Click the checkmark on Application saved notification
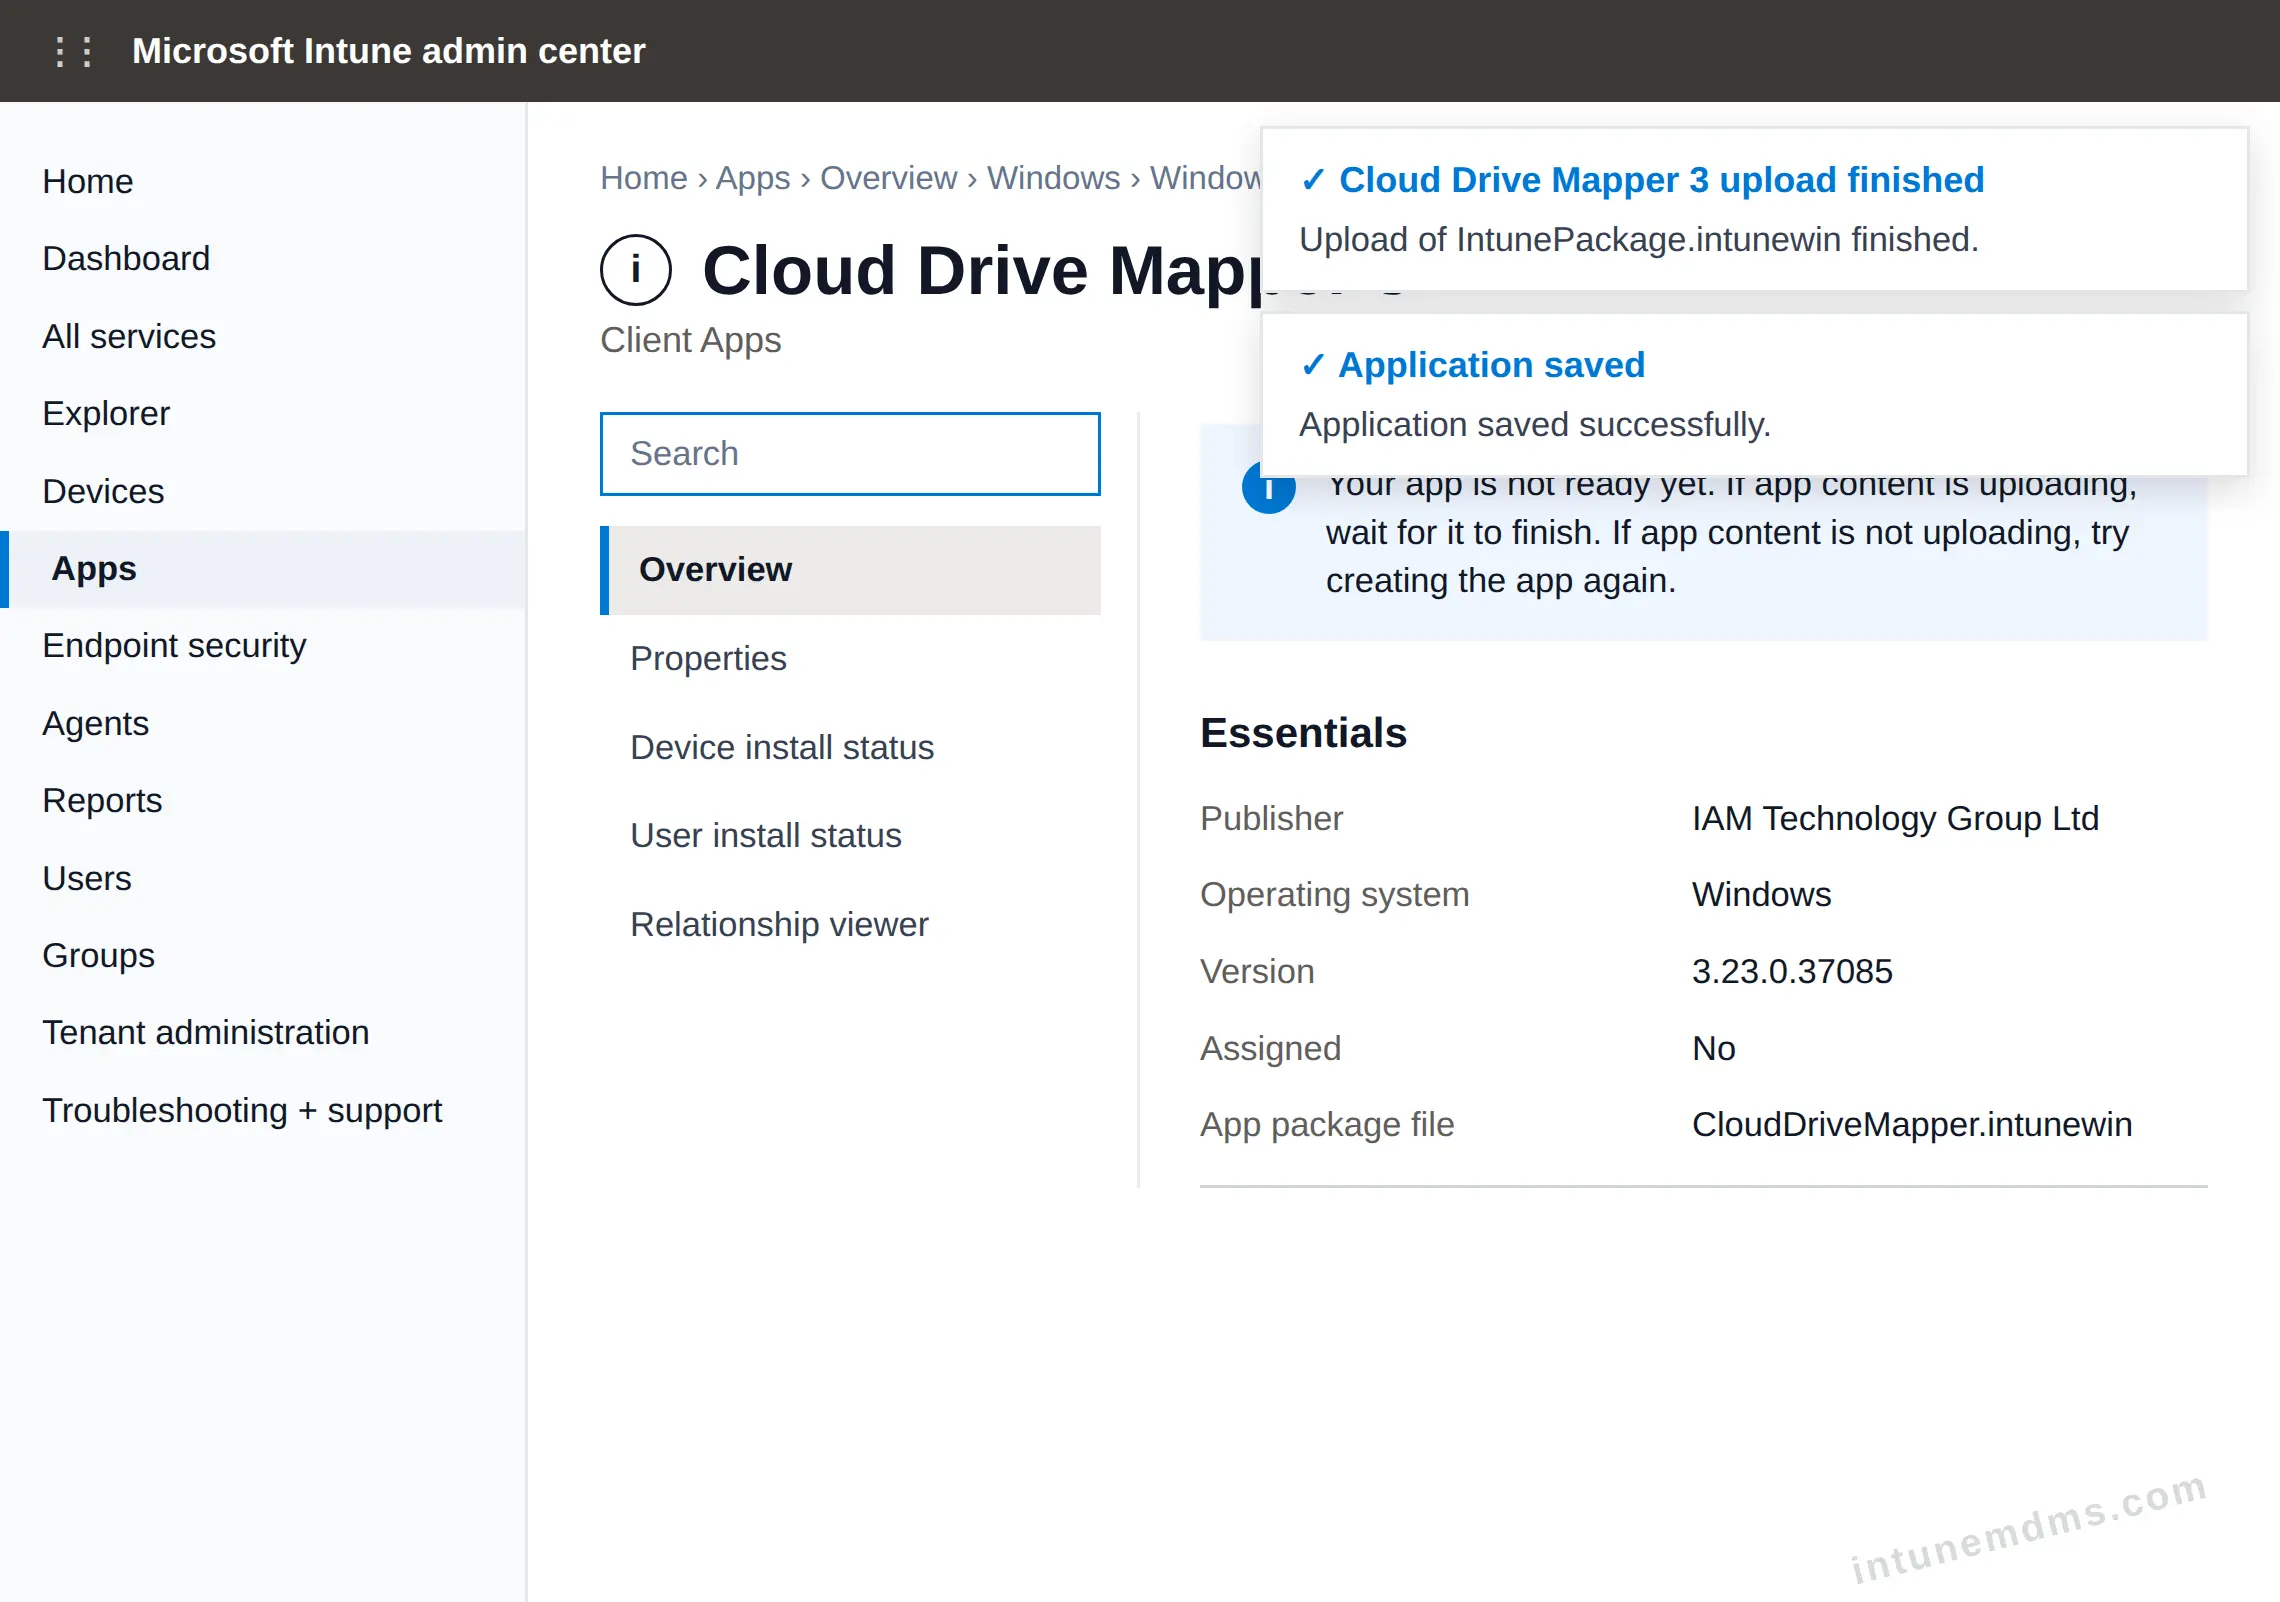2280x1602 pixels. (x=1313, y=365)
